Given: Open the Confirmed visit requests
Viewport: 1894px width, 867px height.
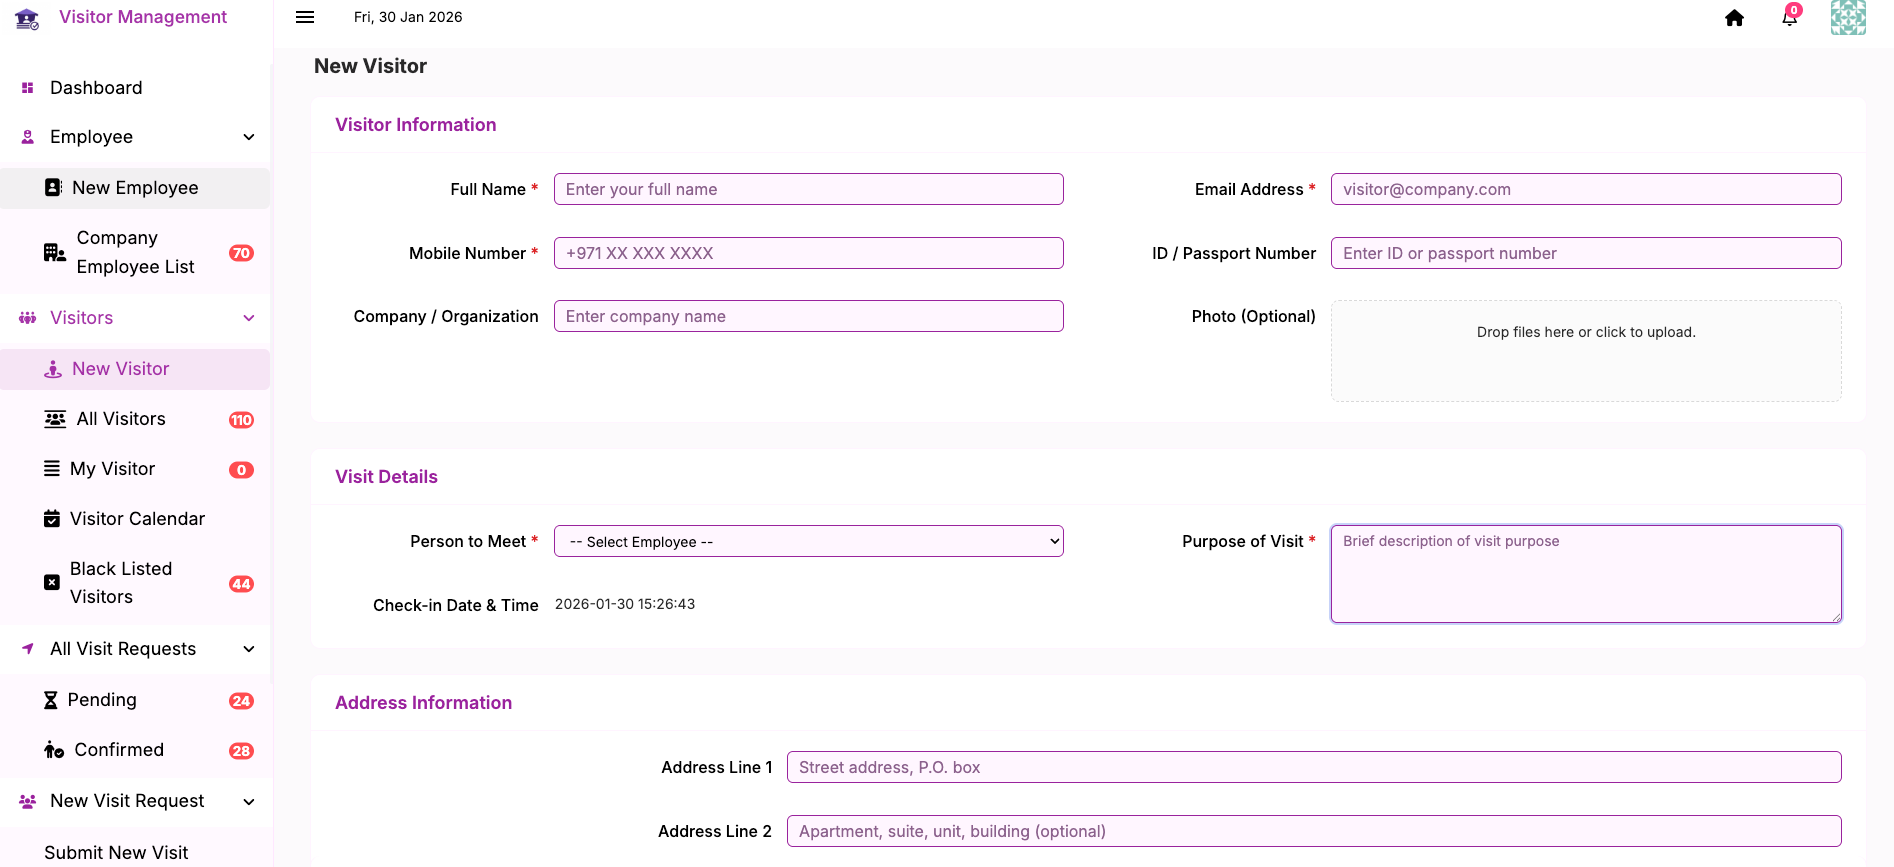Looking at the screenshot, I should coord(119,750).
